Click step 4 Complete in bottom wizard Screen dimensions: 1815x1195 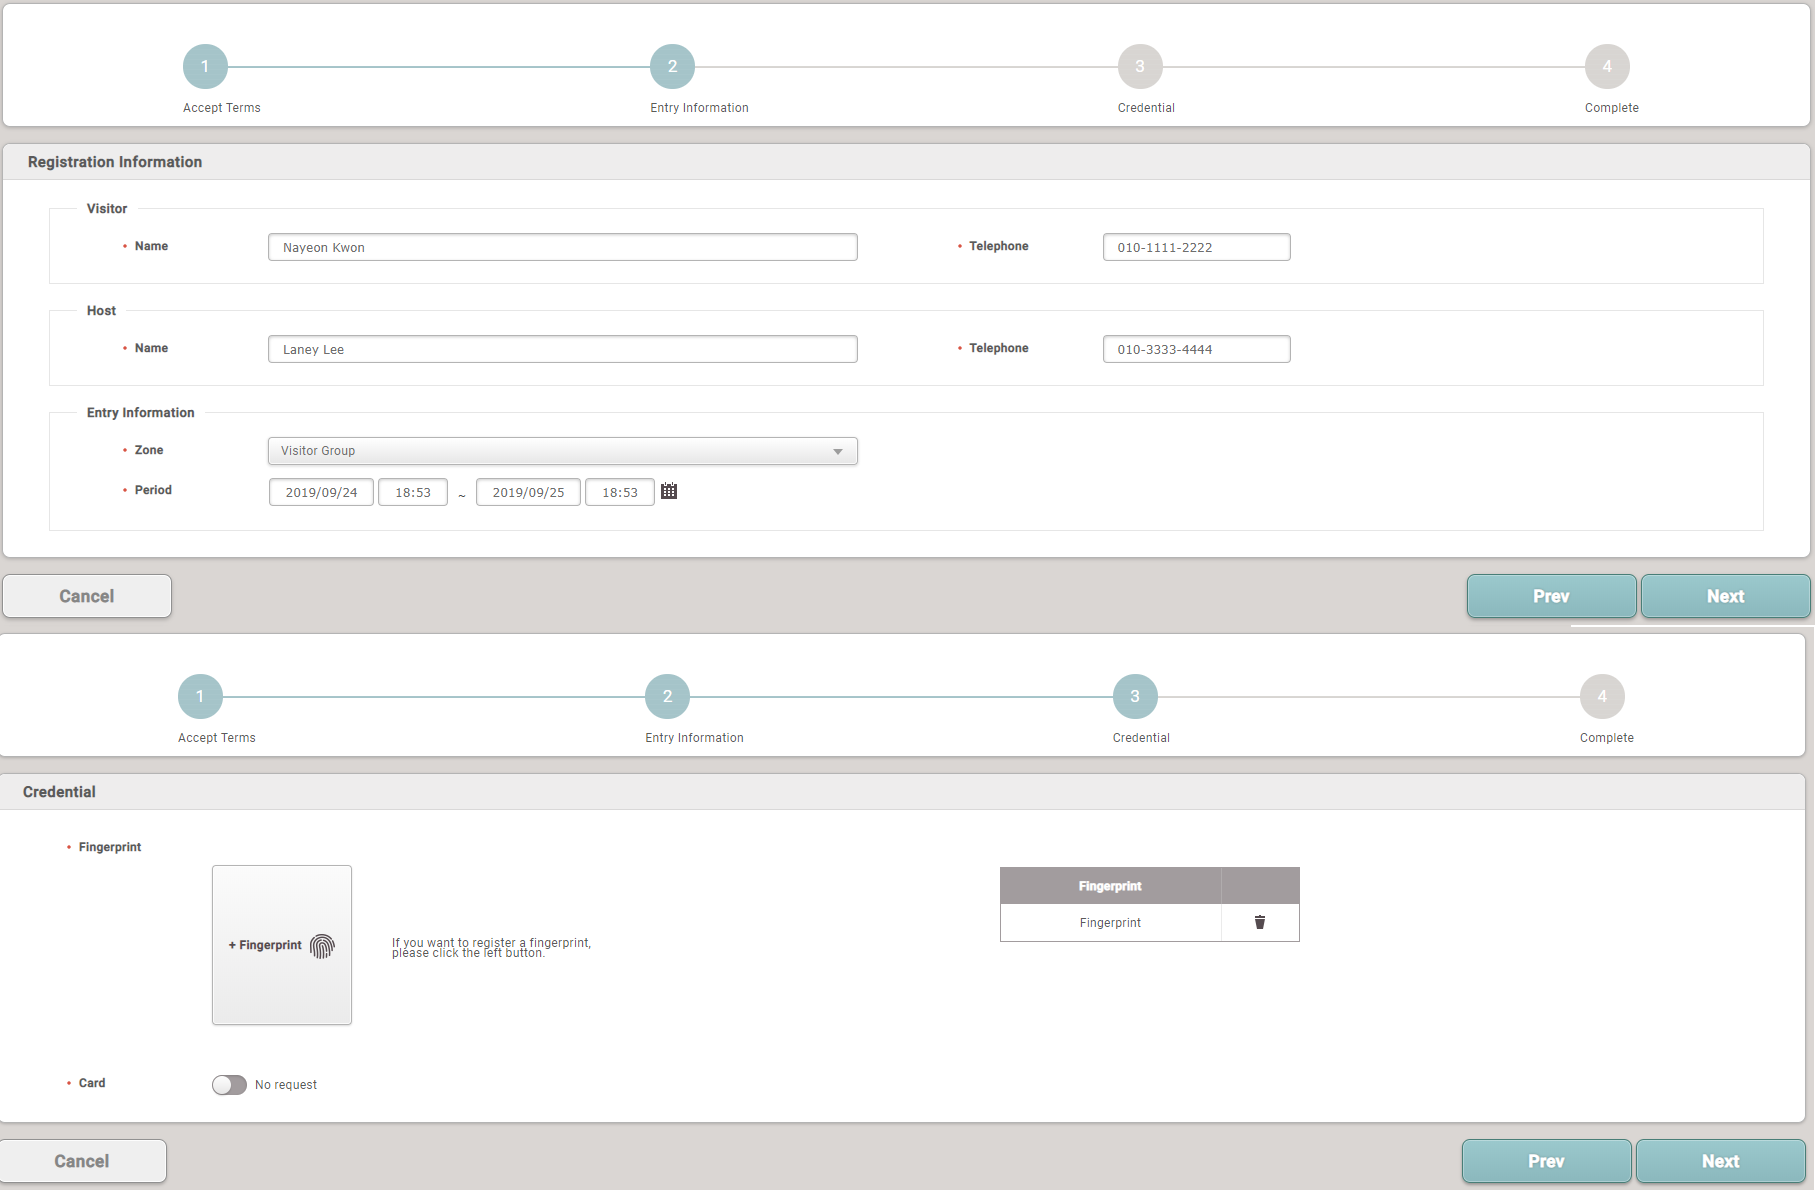point(1601,697)
